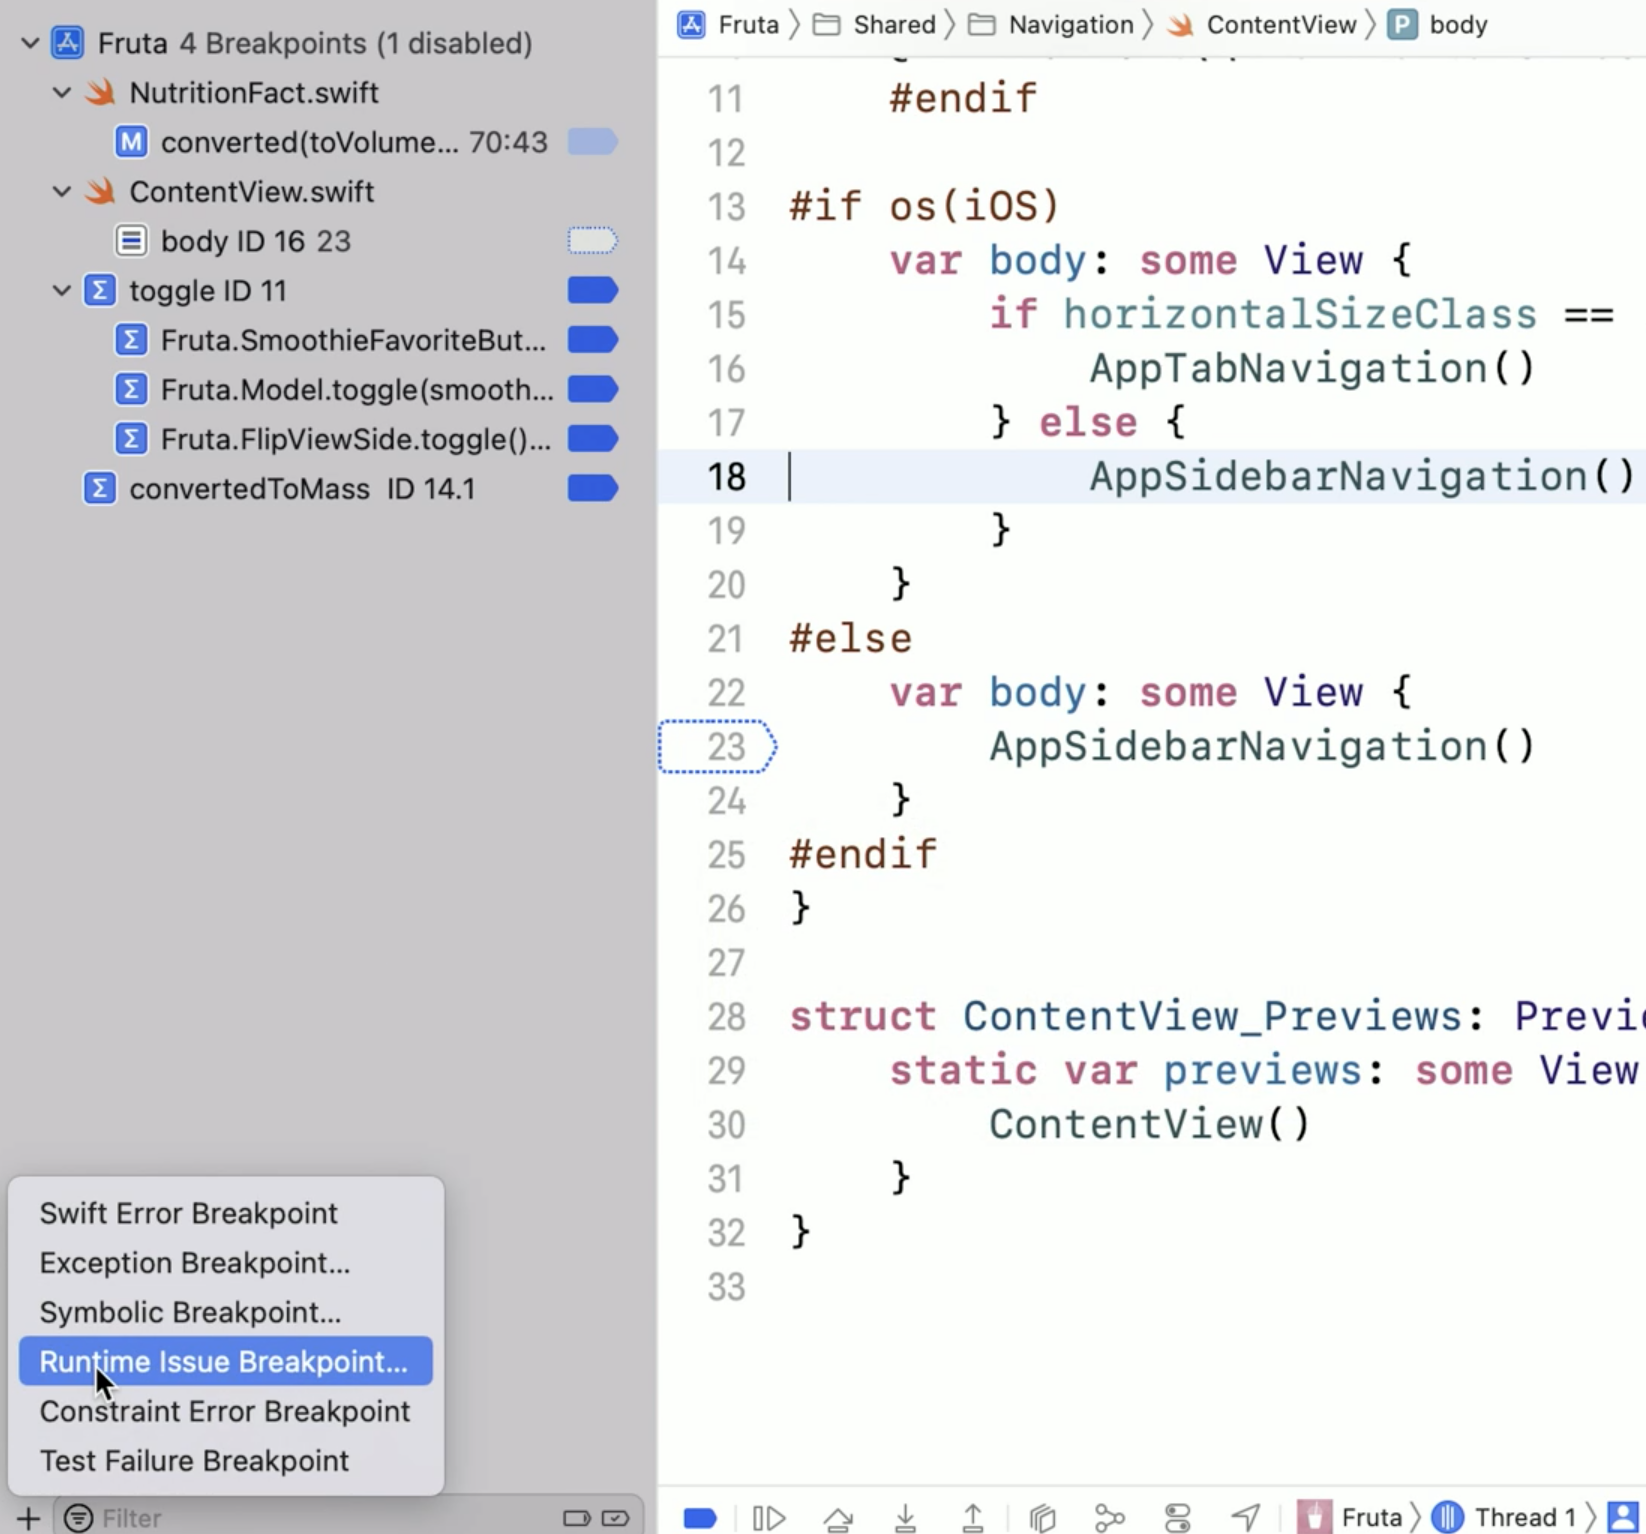
Task: Disable the converted(toVolume… breakpoint indicator
Action: pyautogui.click(x=592, y=142)
